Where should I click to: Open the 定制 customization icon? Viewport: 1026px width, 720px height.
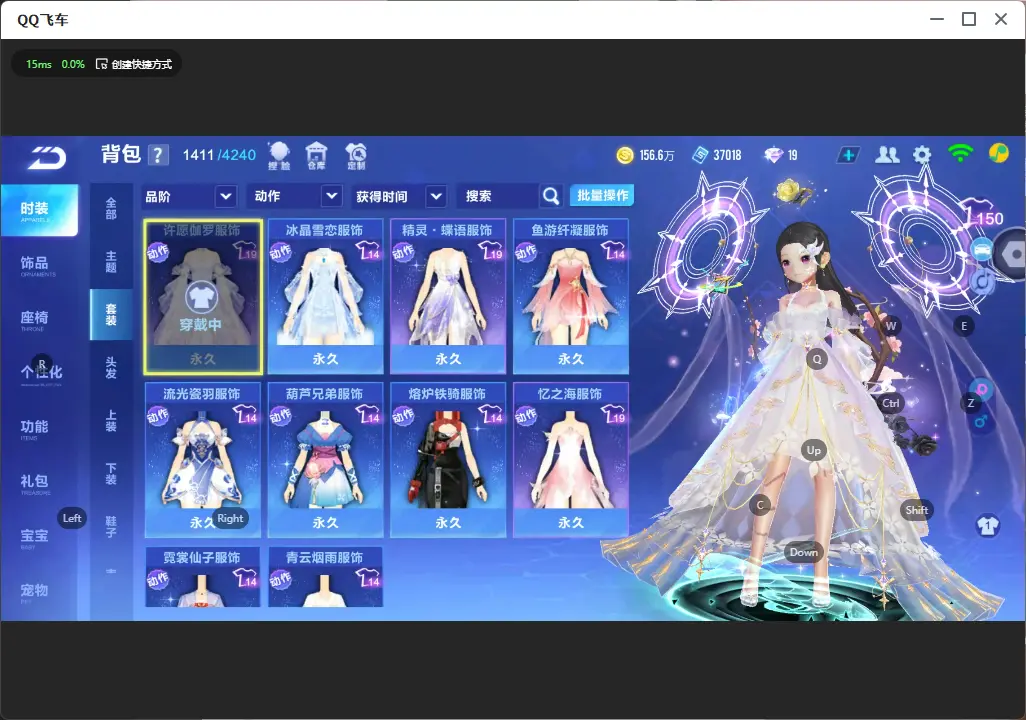(356, 156)
